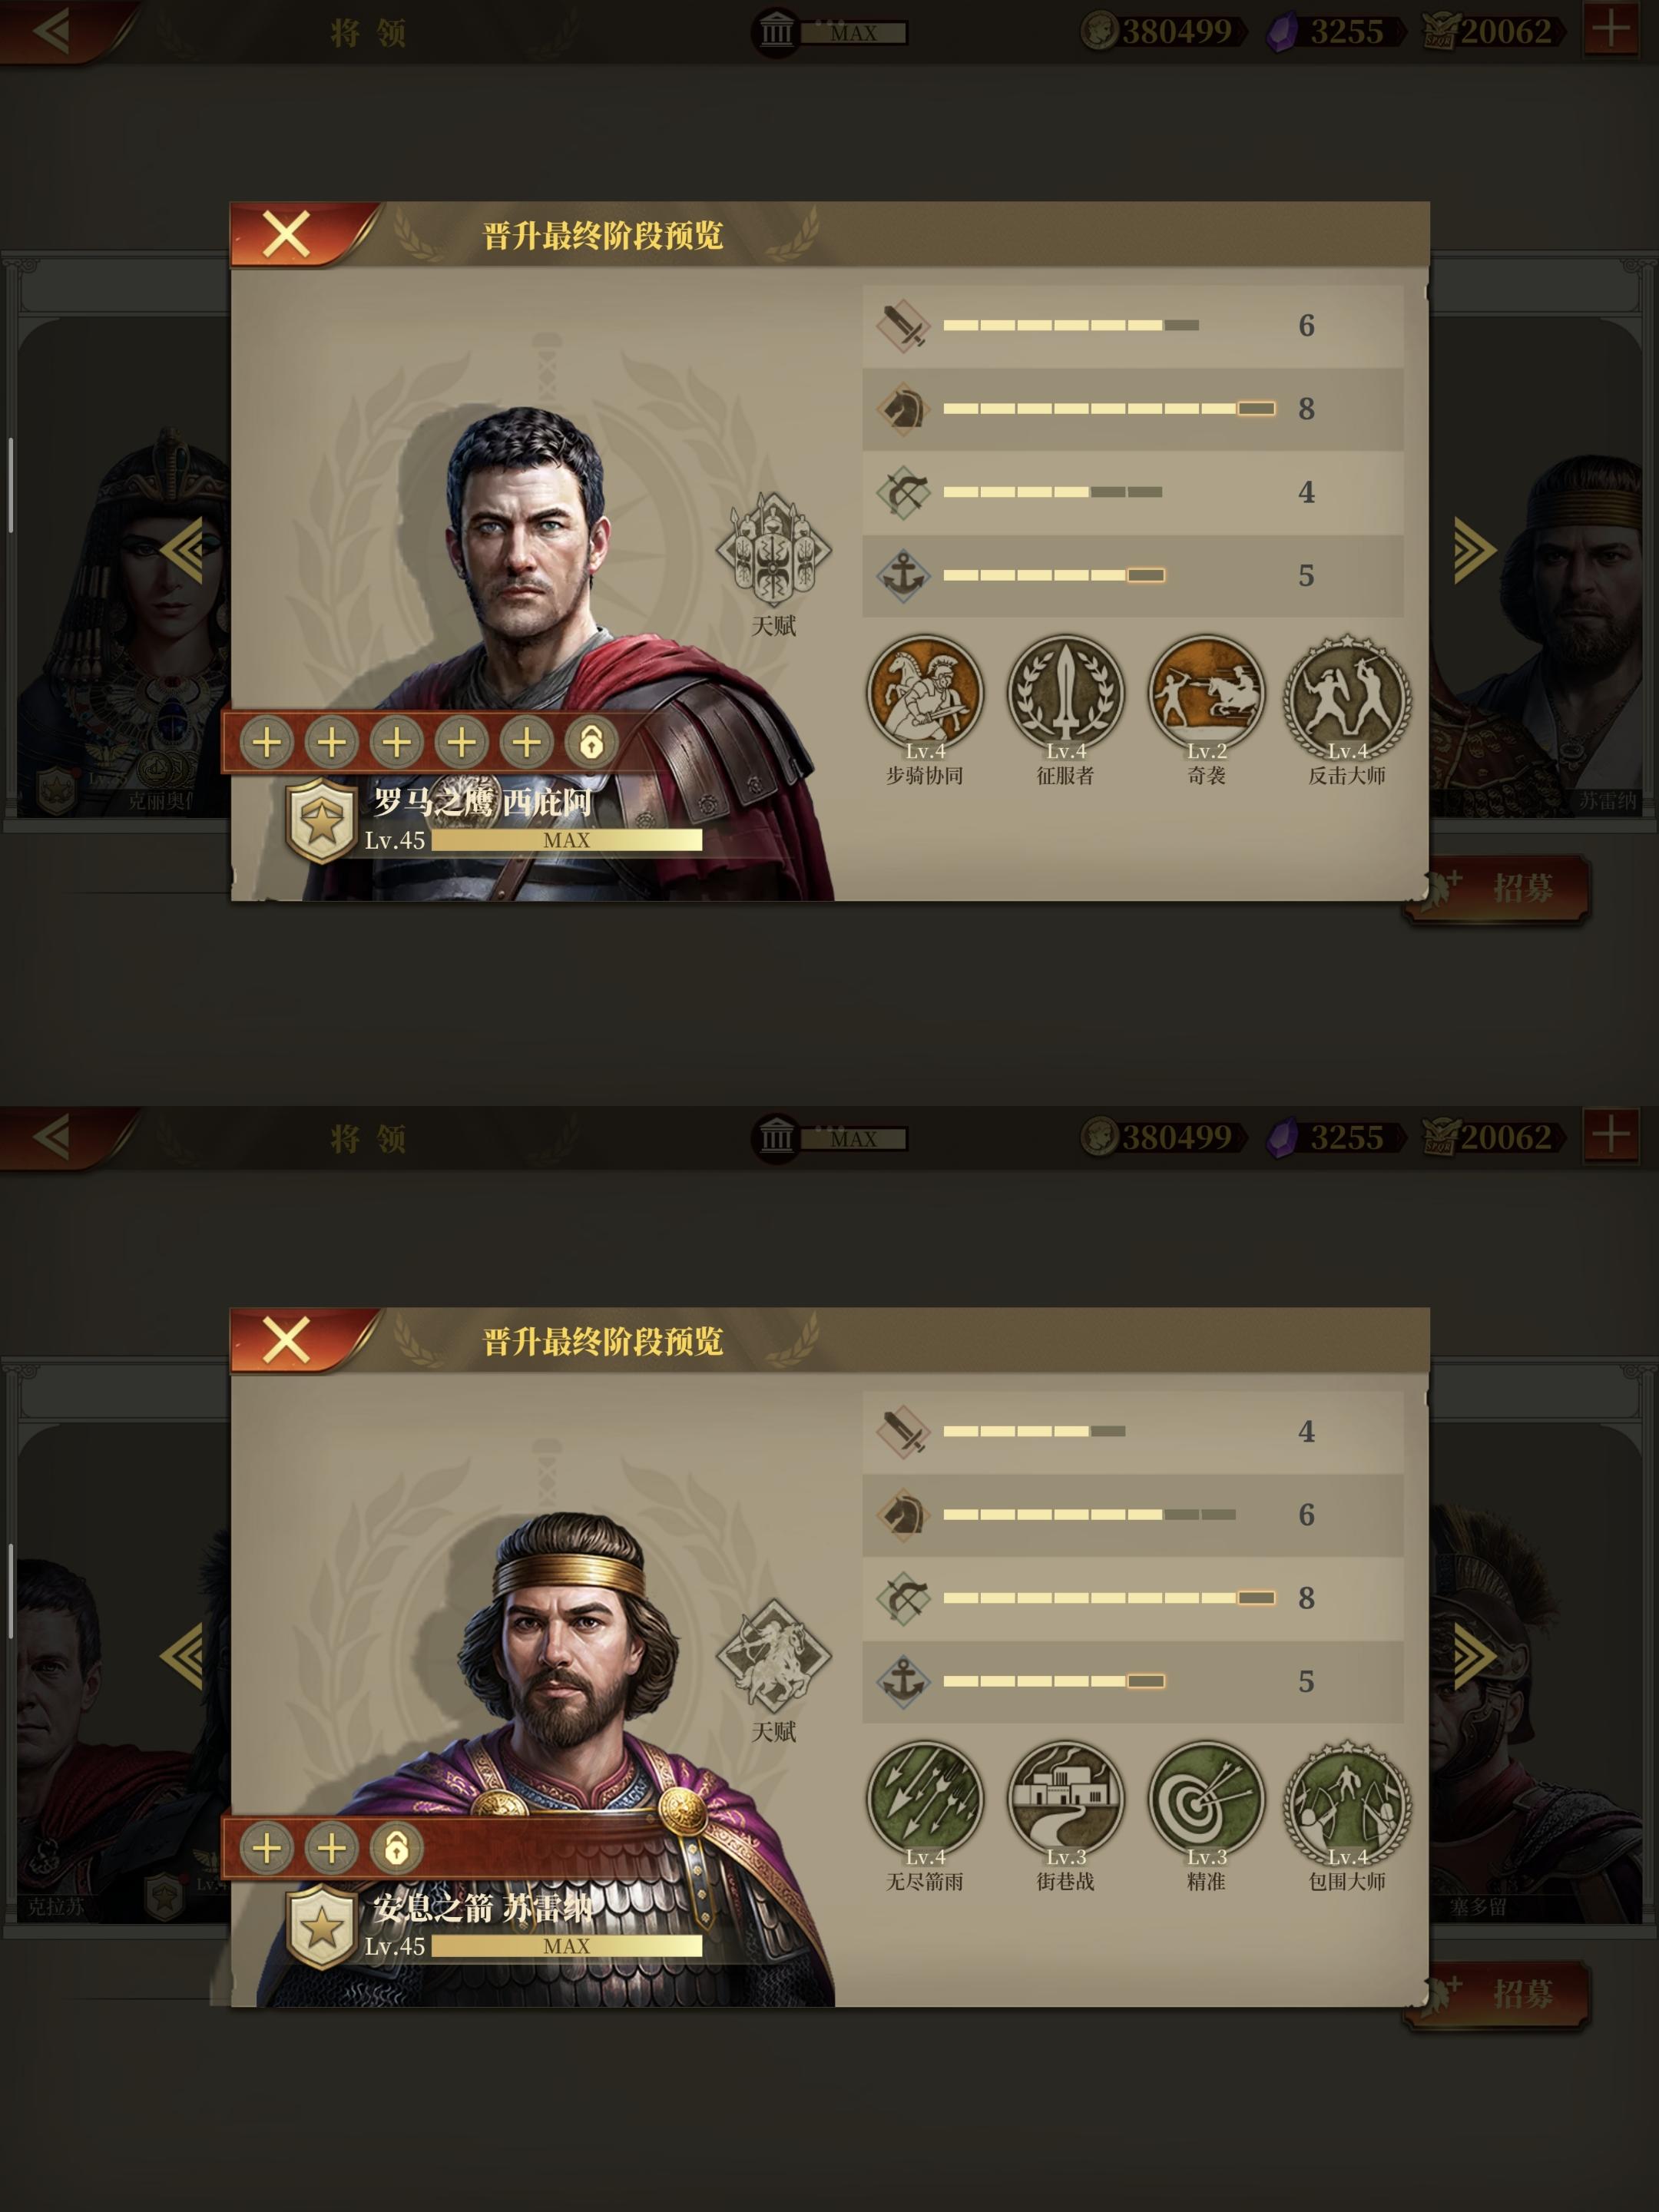Select the 街巷战 skill icon
This screenshot has height=2212, width=1659.
1065,1798
